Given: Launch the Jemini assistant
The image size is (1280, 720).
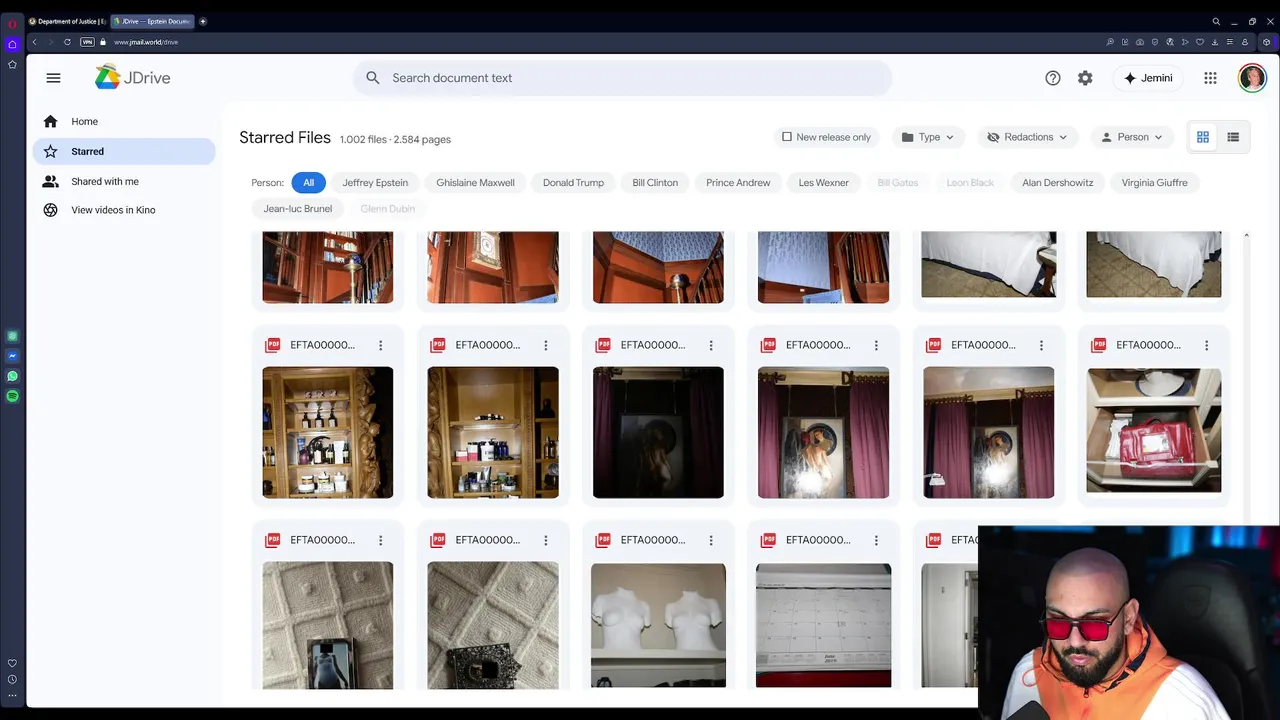Looking at the screenshot, I should click(1148, 78).
